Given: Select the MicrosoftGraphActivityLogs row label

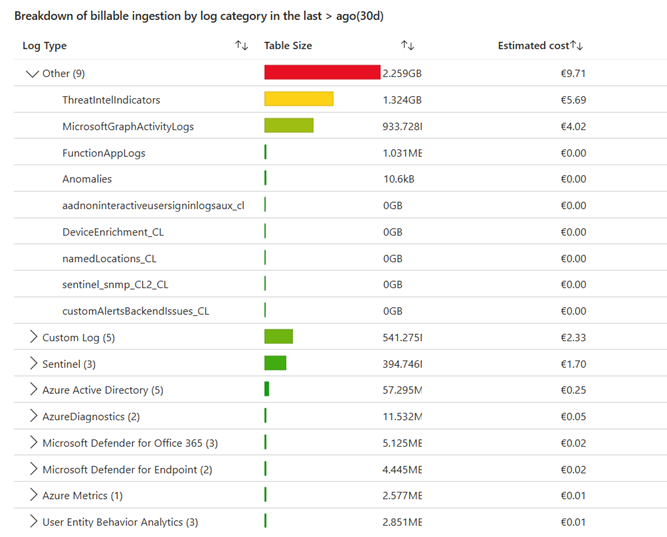Looking at the screenshot, I should click(x=128, y=126).
